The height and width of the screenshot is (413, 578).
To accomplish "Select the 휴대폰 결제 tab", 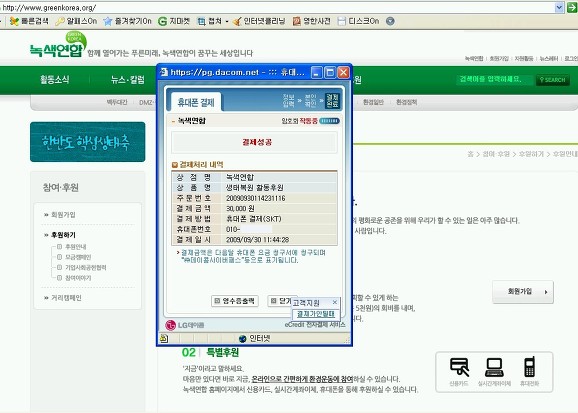I will point(196,102).
